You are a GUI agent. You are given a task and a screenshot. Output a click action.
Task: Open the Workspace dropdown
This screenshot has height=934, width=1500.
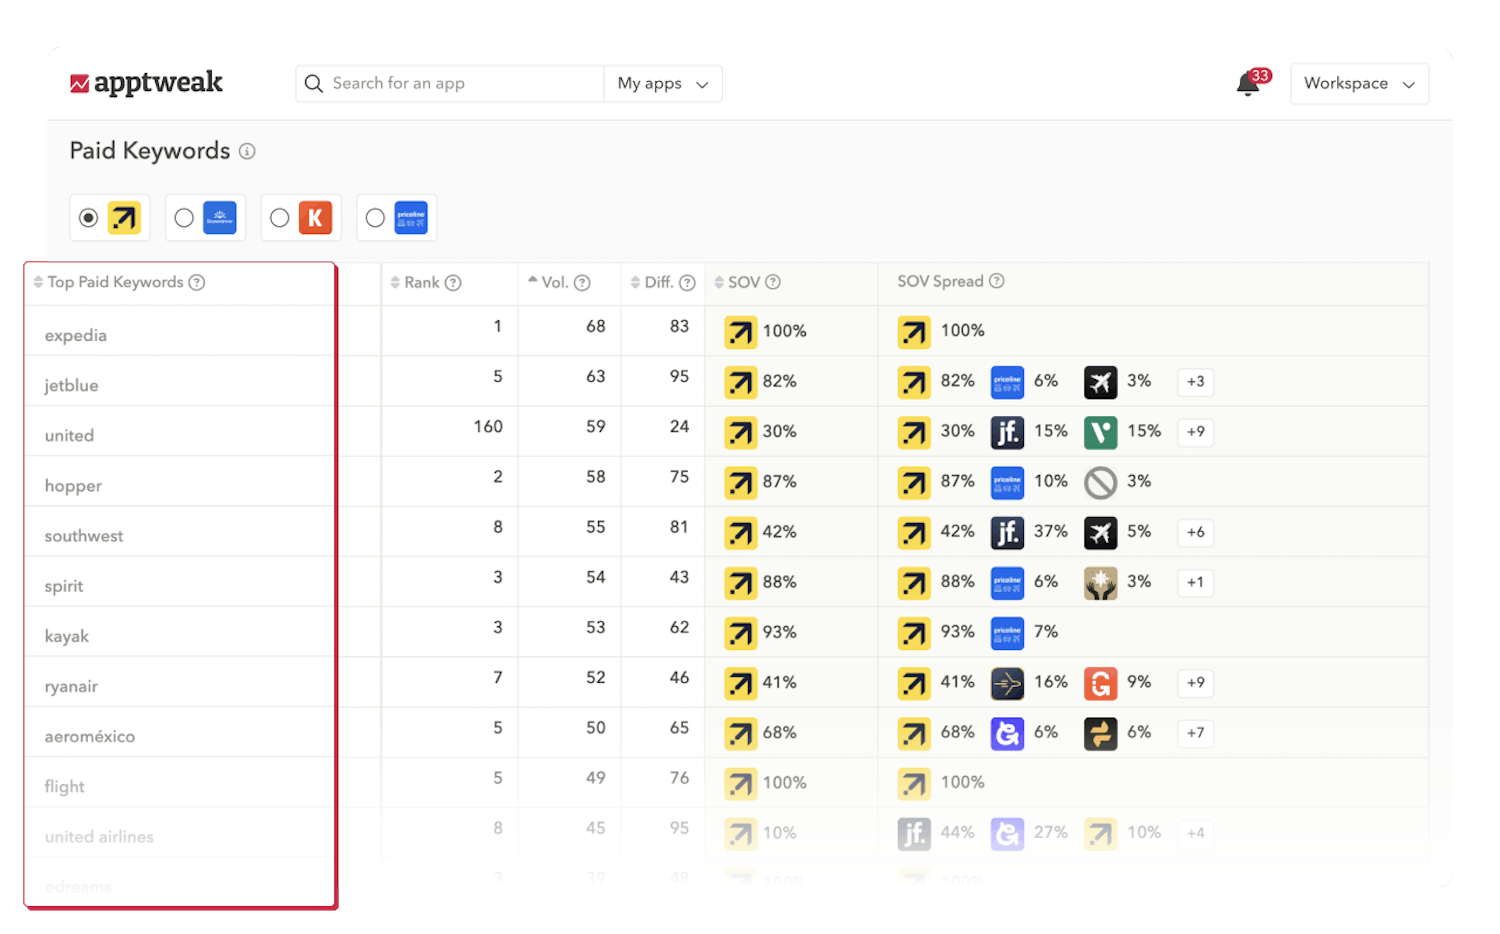point(1358,84)
